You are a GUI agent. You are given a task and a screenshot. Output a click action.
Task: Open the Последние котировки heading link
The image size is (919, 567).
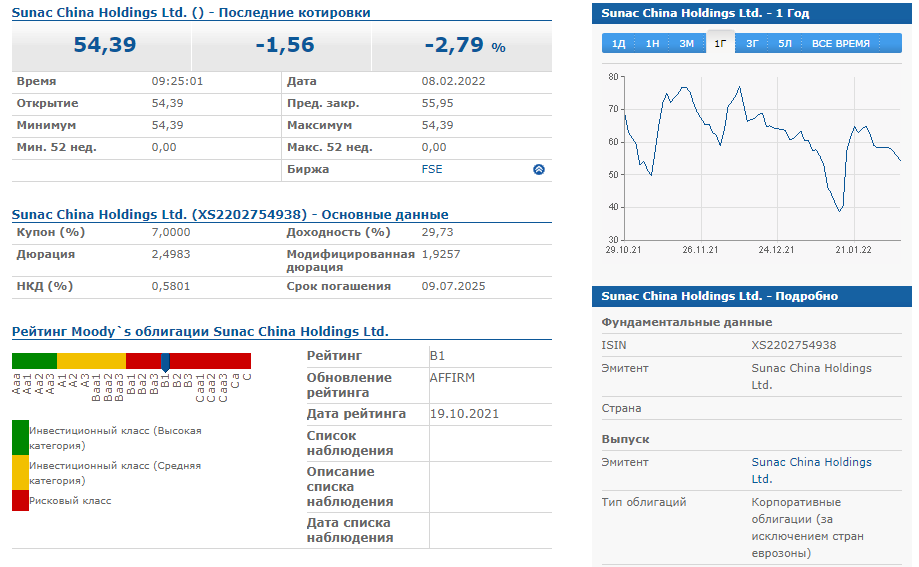point(191,12)
